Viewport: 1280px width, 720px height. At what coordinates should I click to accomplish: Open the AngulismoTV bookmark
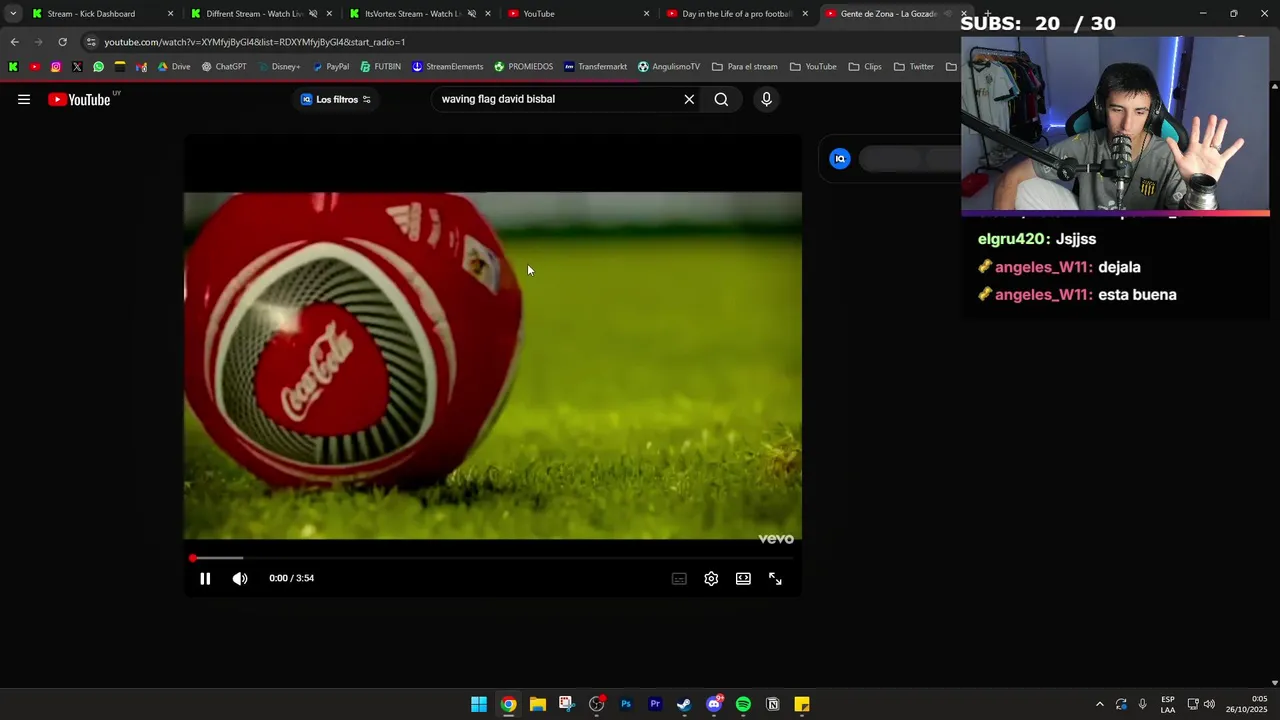669,67
